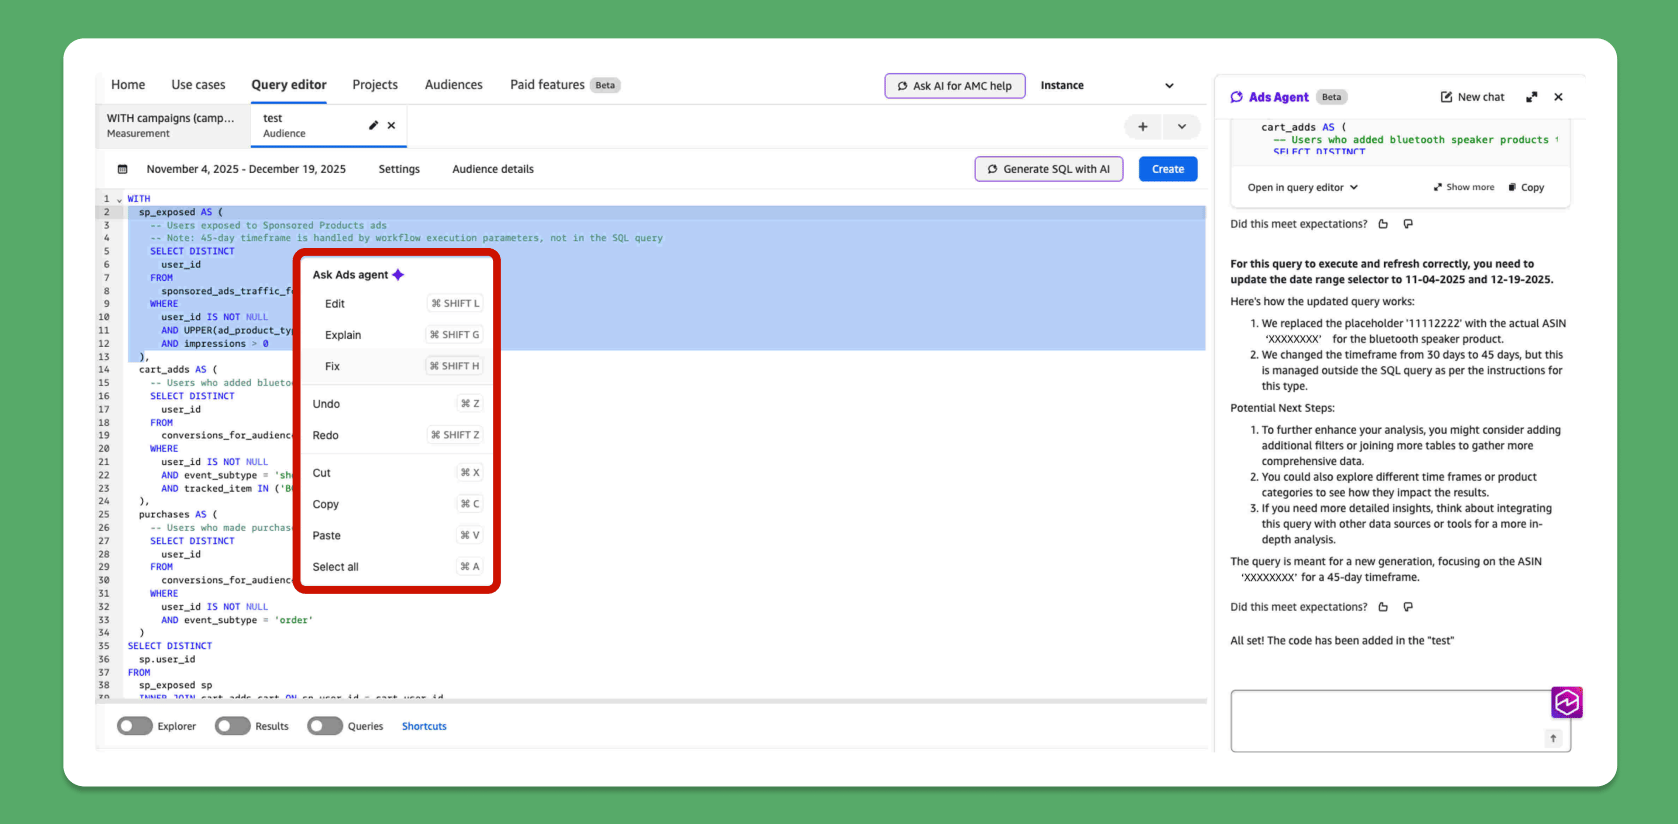Toggle the Explorer switch
This screenshot has width=1678, height=824.
135,726
